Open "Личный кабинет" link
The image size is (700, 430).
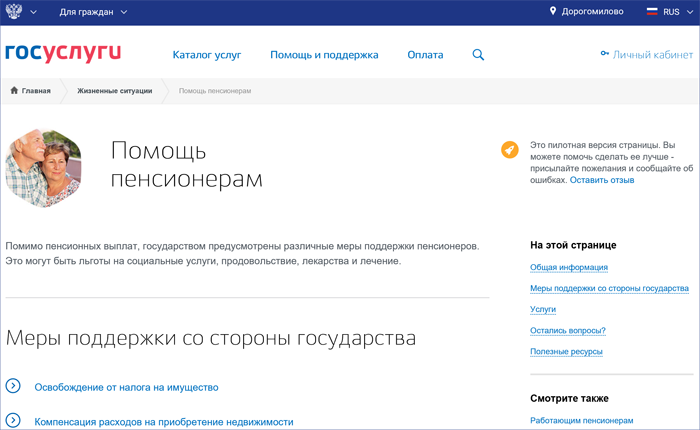click(652, 54)
